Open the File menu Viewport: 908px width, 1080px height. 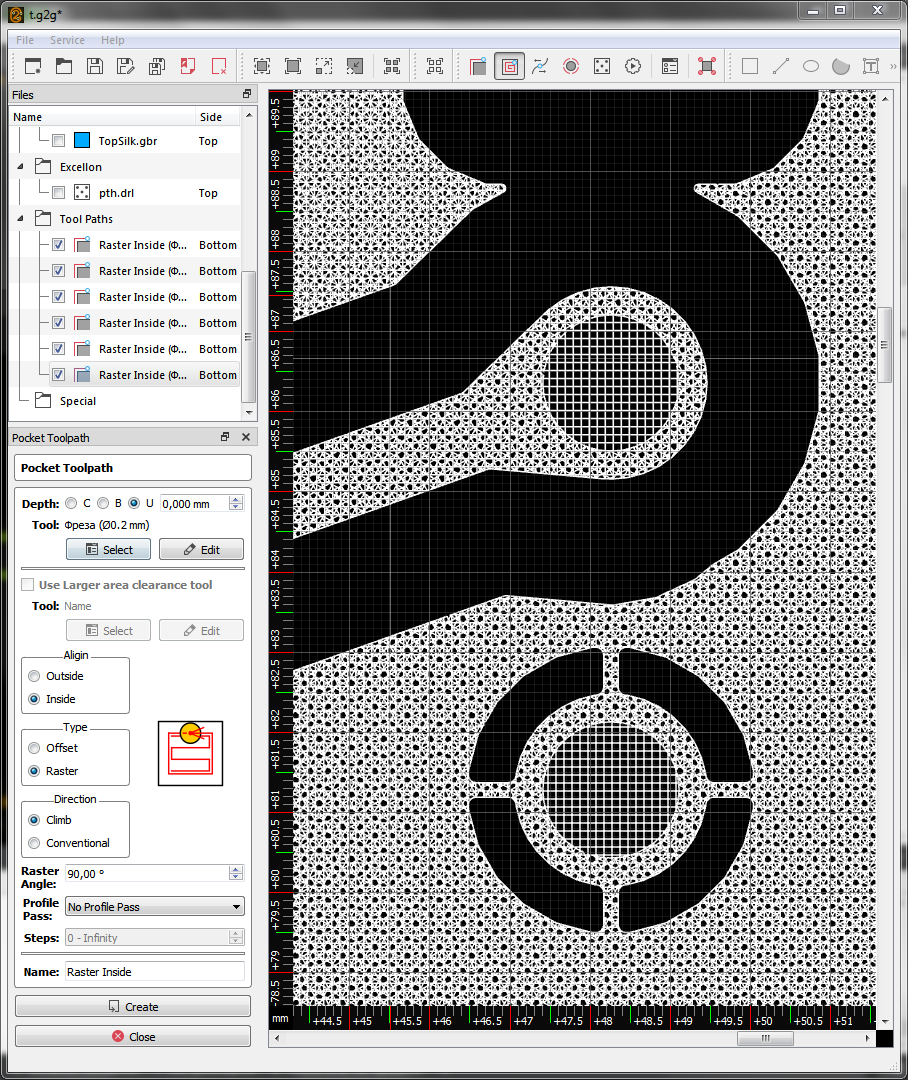(25, 40)
